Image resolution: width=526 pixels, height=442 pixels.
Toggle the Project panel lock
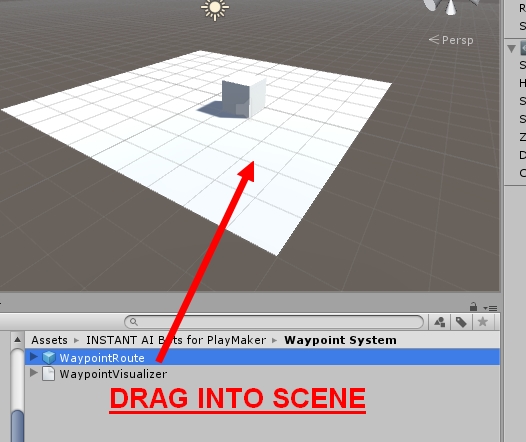[473, 306]
